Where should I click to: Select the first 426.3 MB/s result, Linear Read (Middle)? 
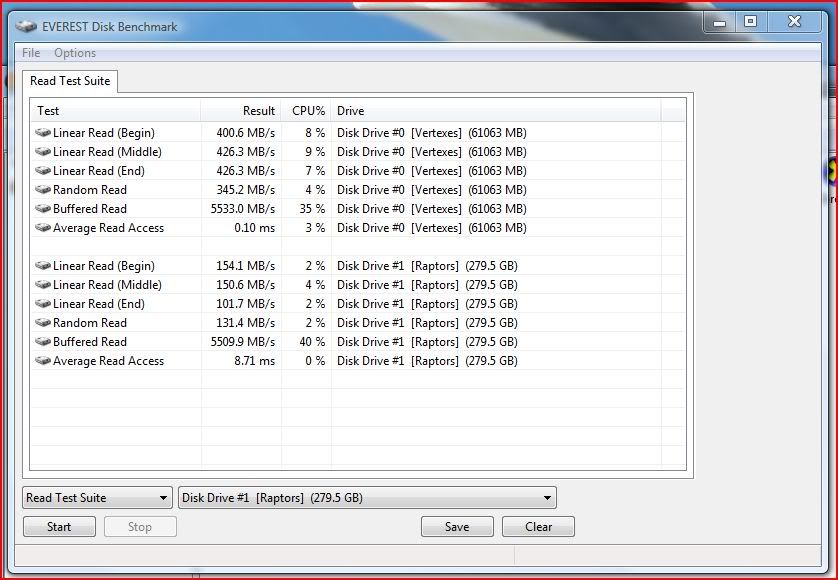pos(246,152)
